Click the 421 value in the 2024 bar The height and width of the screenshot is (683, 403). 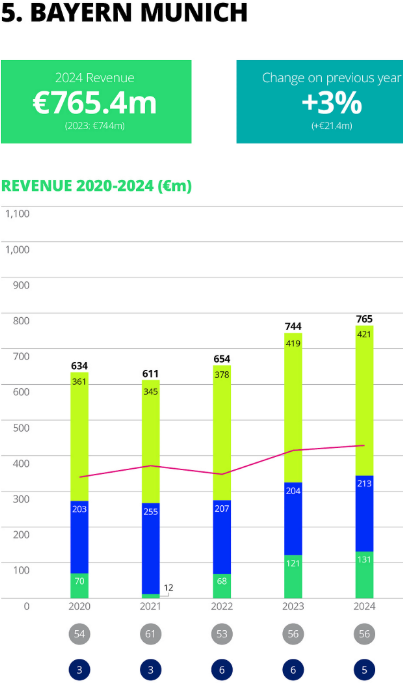[364, 334]
